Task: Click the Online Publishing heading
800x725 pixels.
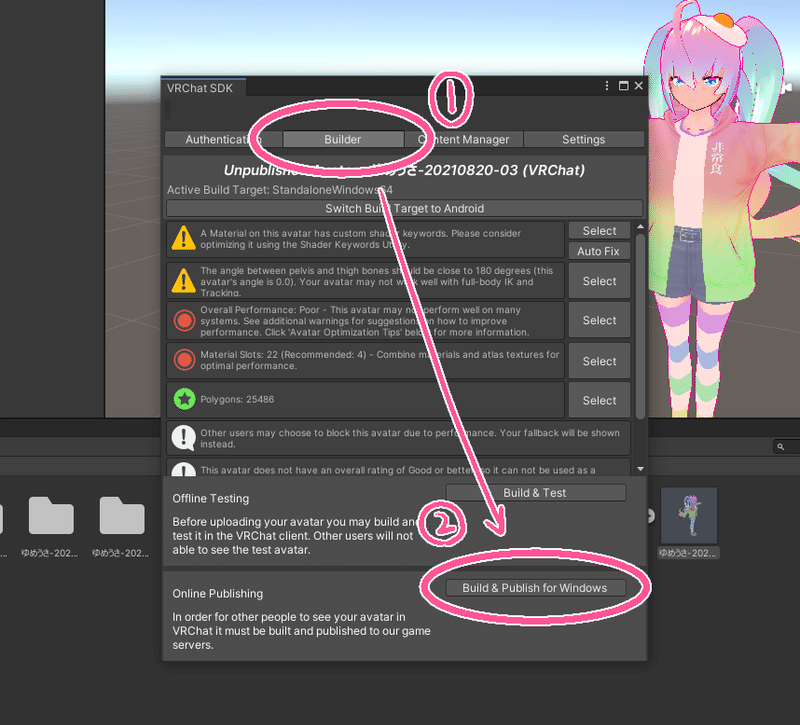Action: coord(218,593)
